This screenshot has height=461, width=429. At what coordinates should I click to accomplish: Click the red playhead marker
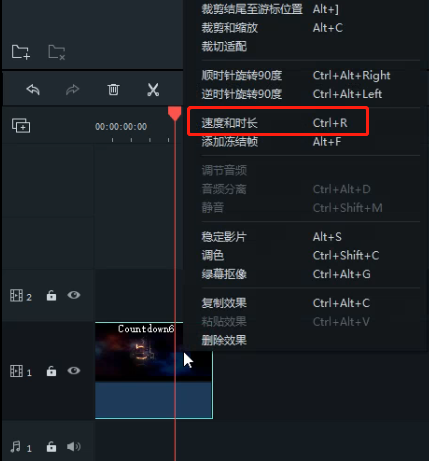(174, 114)
